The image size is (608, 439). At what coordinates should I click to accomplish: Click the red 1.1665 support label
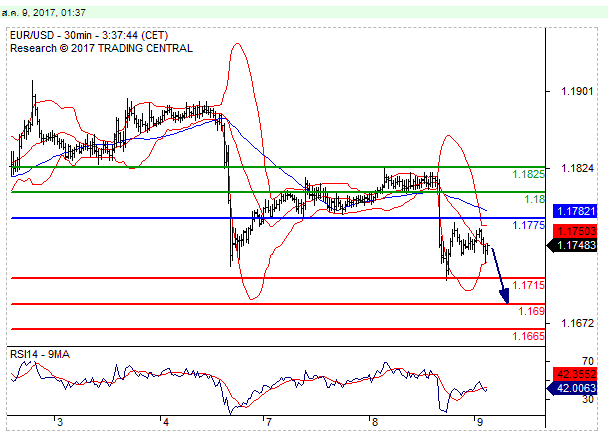click(x=528, y=336)
